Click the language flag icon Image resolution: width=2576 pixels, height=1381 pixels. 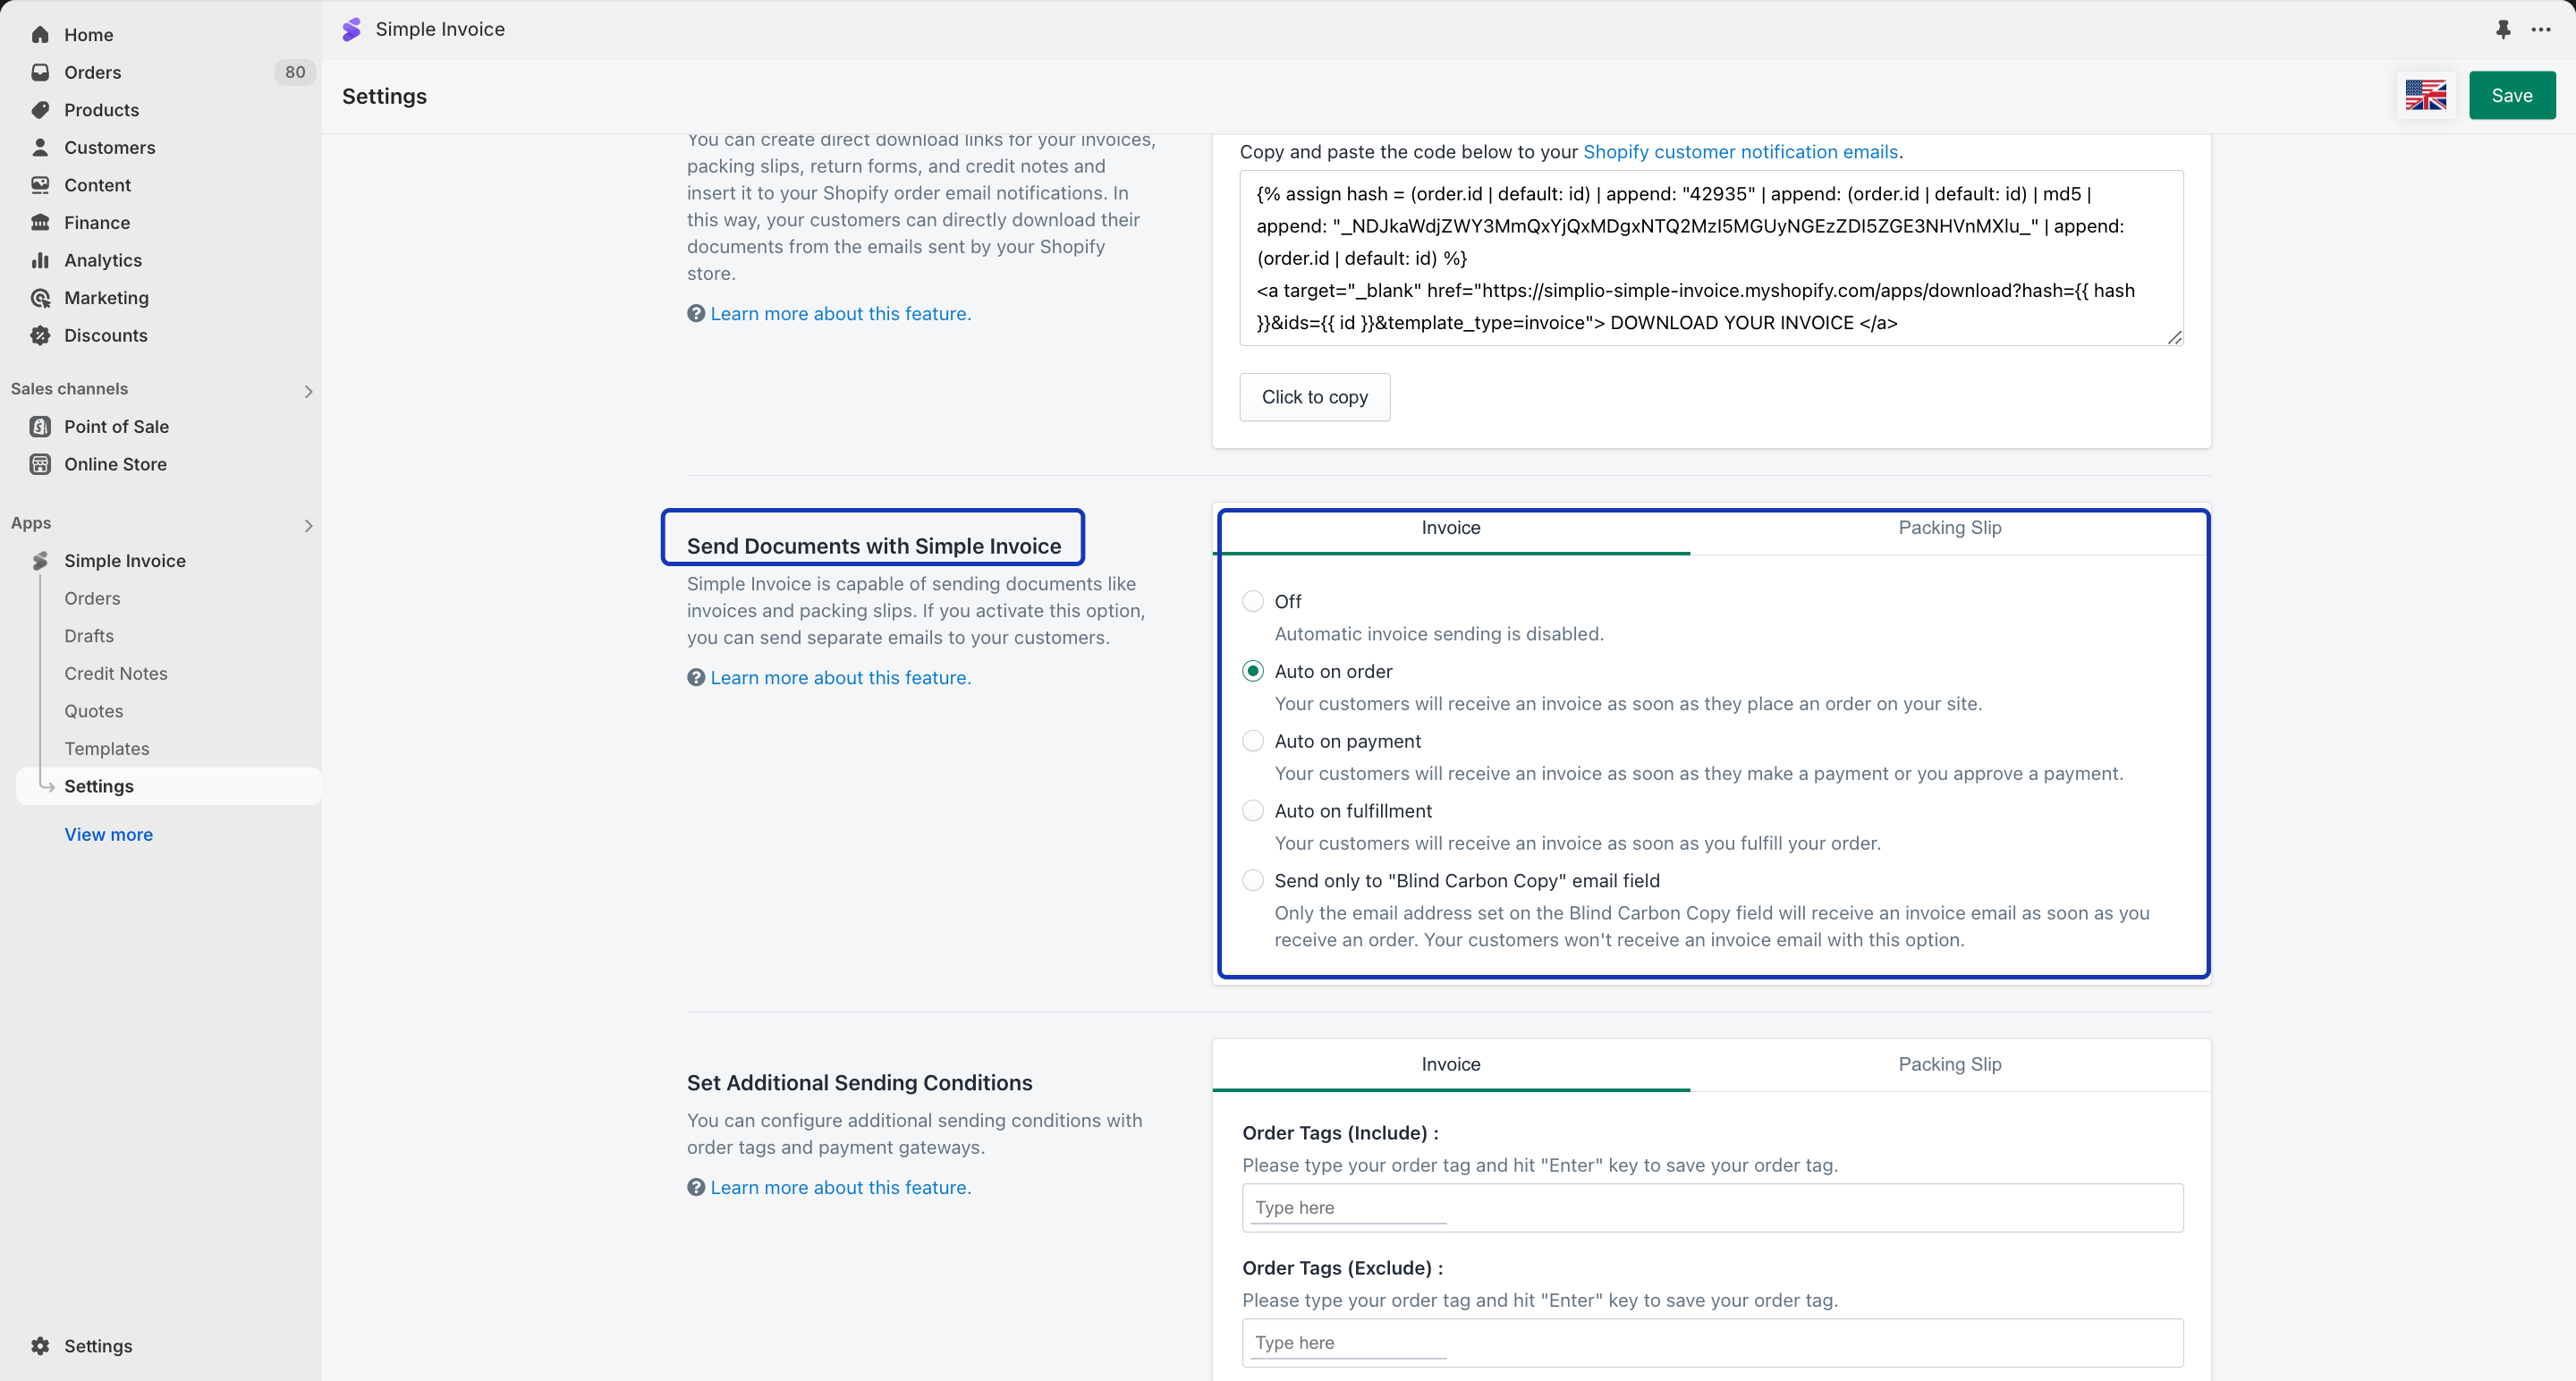pos(2425,96)
